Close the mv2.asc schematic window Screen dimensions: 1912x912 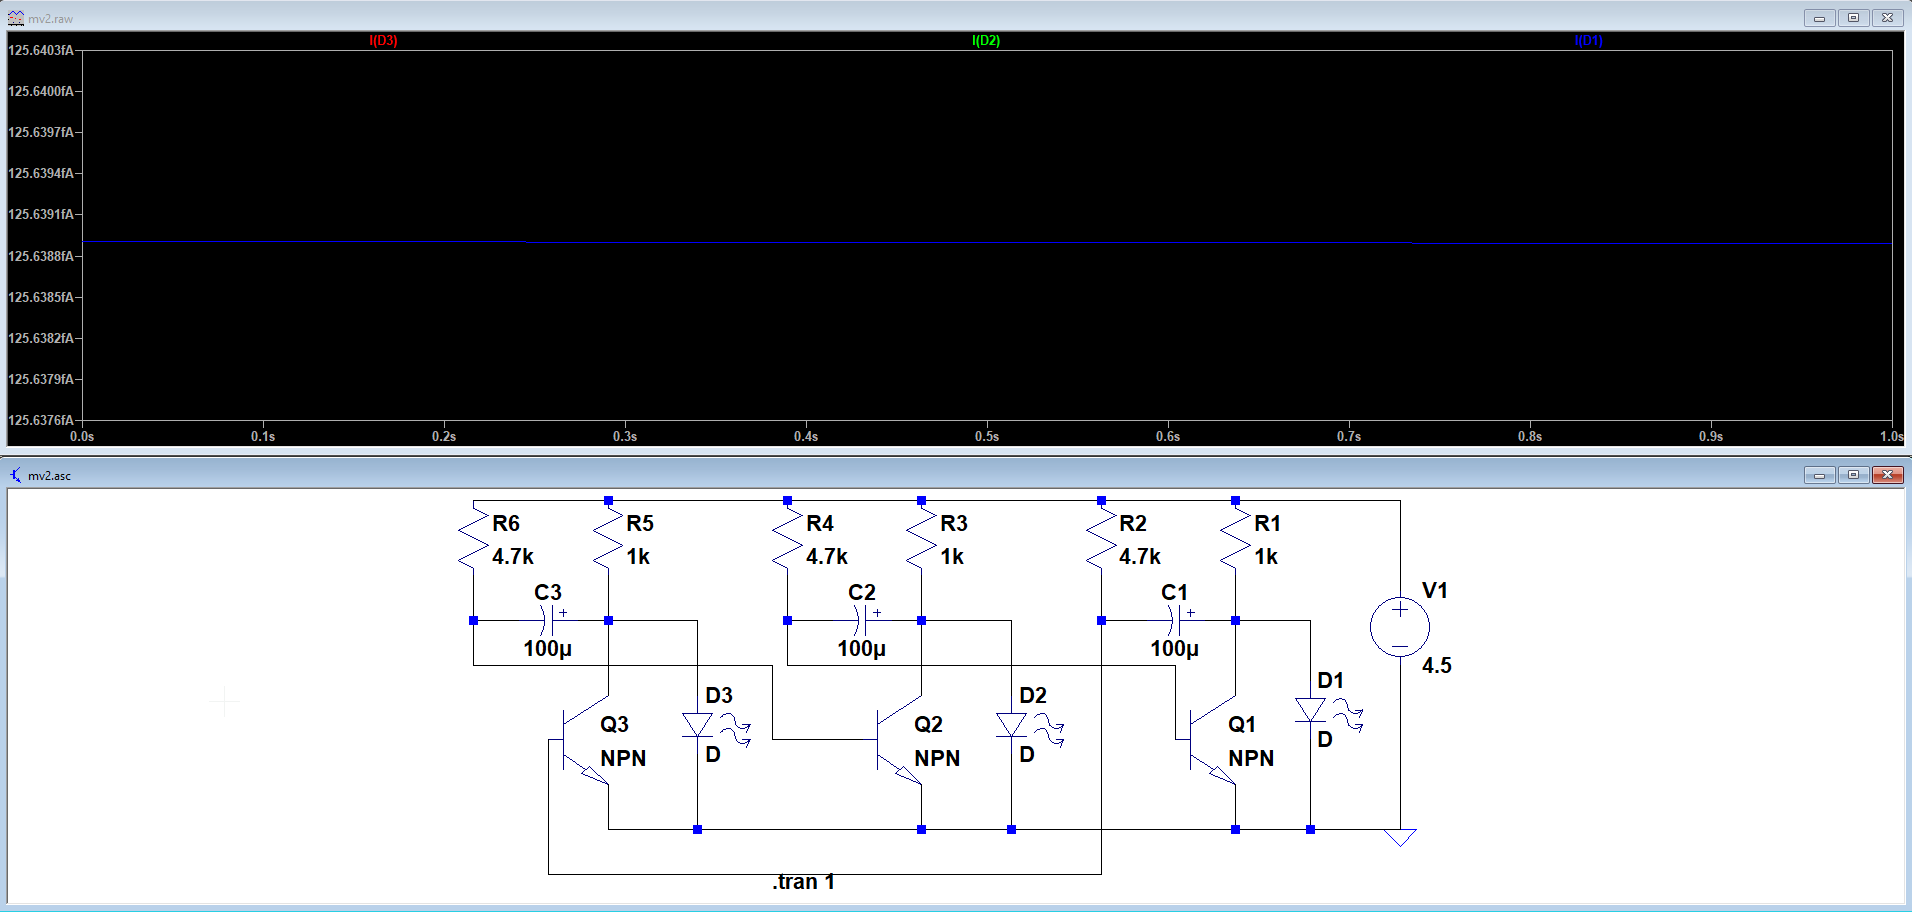[x=1887, y=475]
